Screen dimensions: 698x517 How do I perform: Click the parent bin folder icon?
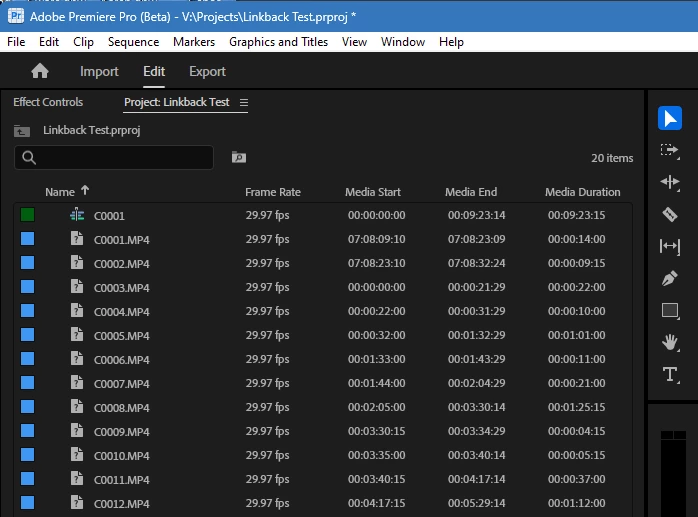click(x=22, y=131)
